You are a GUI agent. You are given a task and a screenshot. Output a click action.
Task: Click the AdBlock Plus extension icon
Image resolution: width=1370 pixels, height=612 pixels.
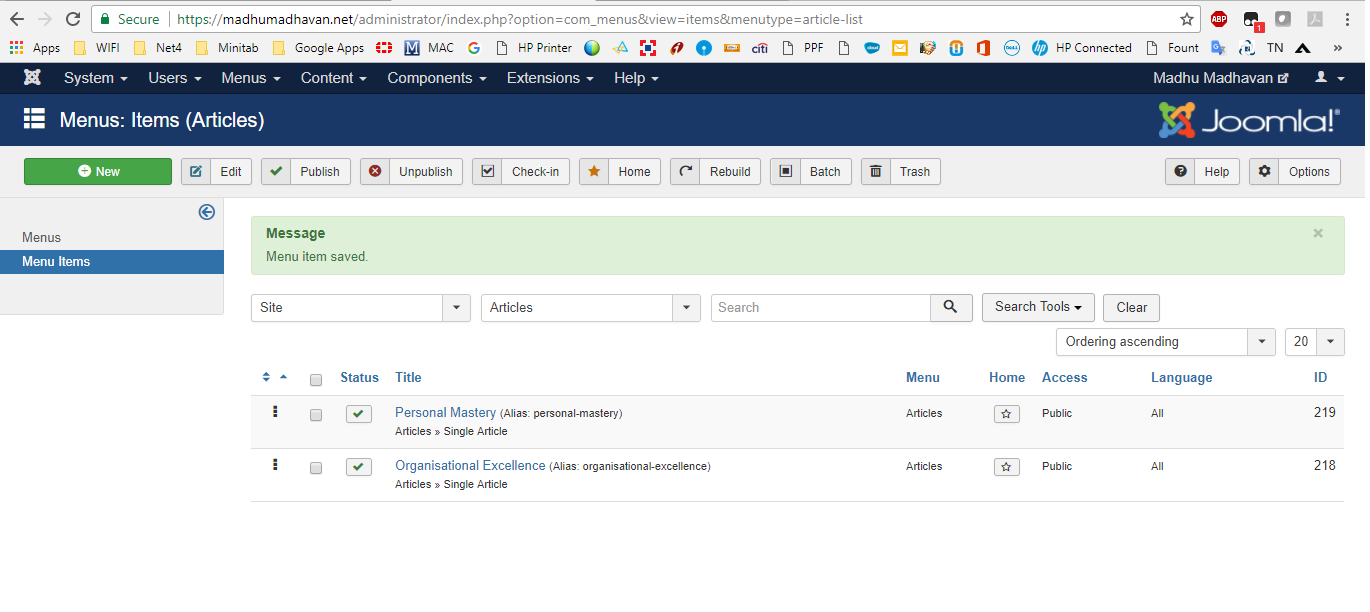coord(1218,19)
